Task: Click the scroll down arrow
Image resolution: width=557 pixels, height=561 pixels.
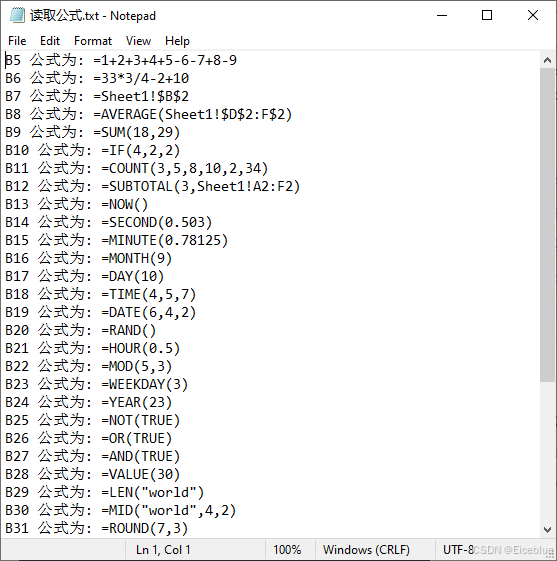Action: (x=547, y=530)
